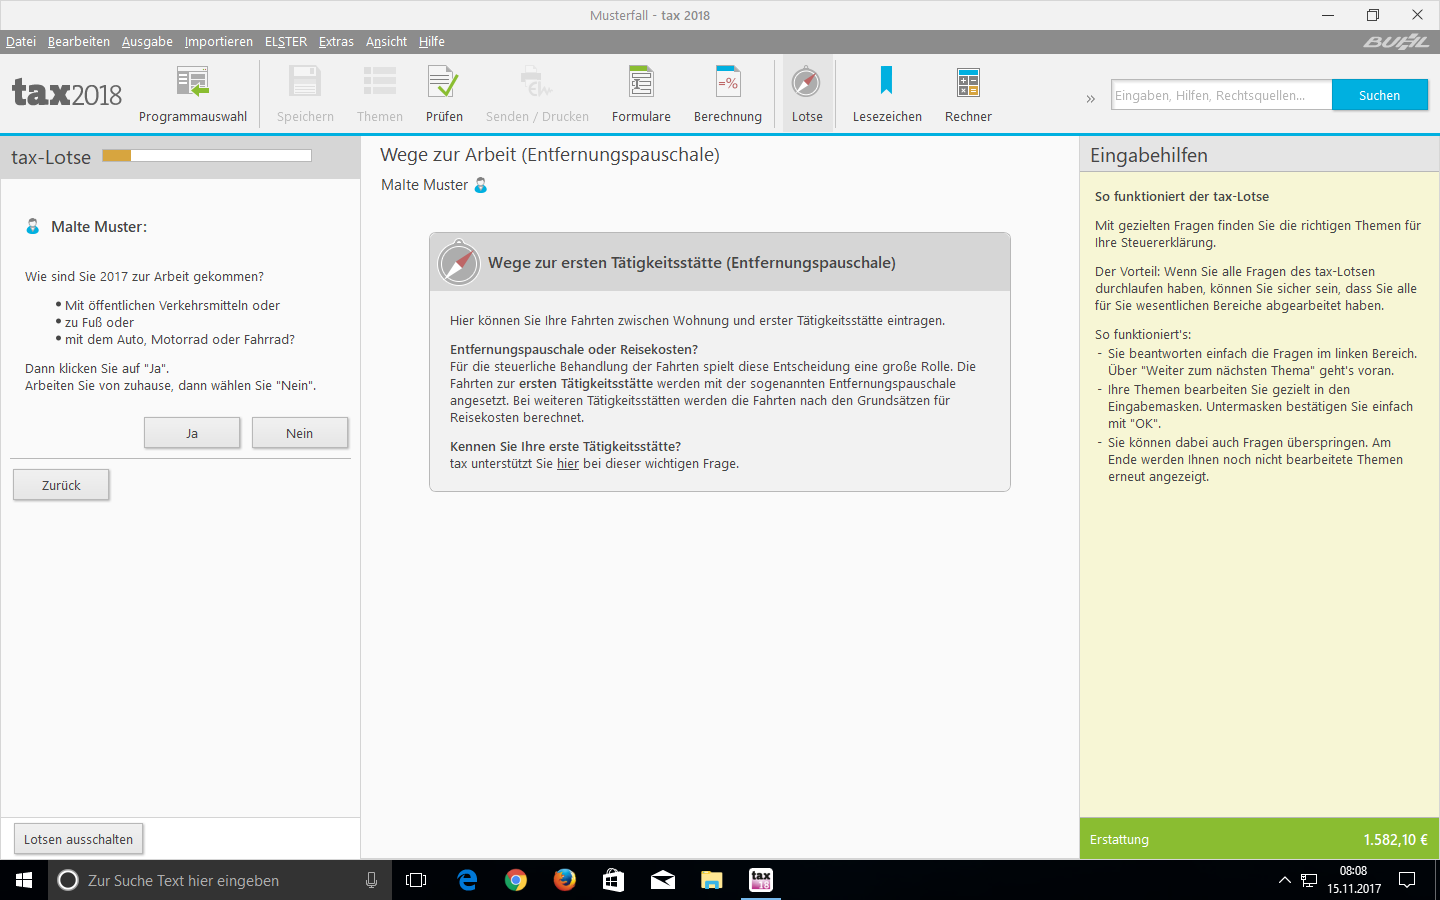The width and height of the screenshot is (1440, 900).
Task: Run Prüfen check from toolbar
Action: click(444, 94)
